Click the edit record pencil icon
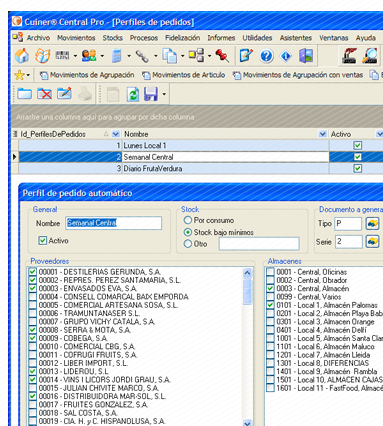Screen dimensions: 383x426 coord(64,94)
